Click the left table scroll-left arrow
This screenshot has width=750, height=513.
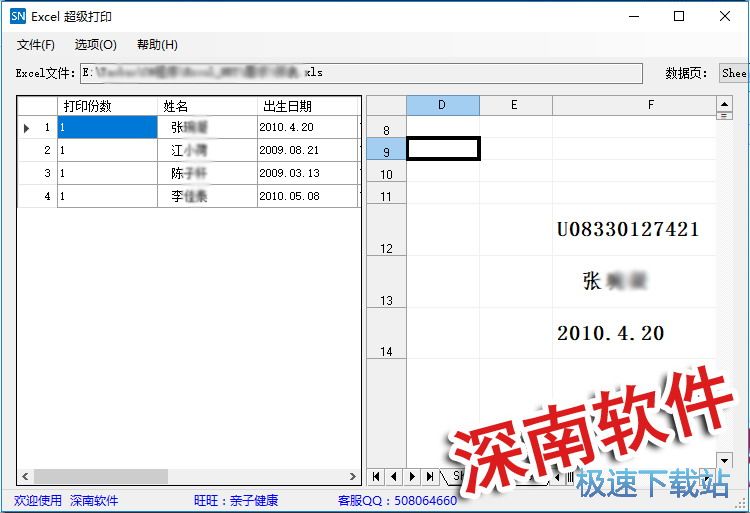pyautogui.click(x=25, y=477)
